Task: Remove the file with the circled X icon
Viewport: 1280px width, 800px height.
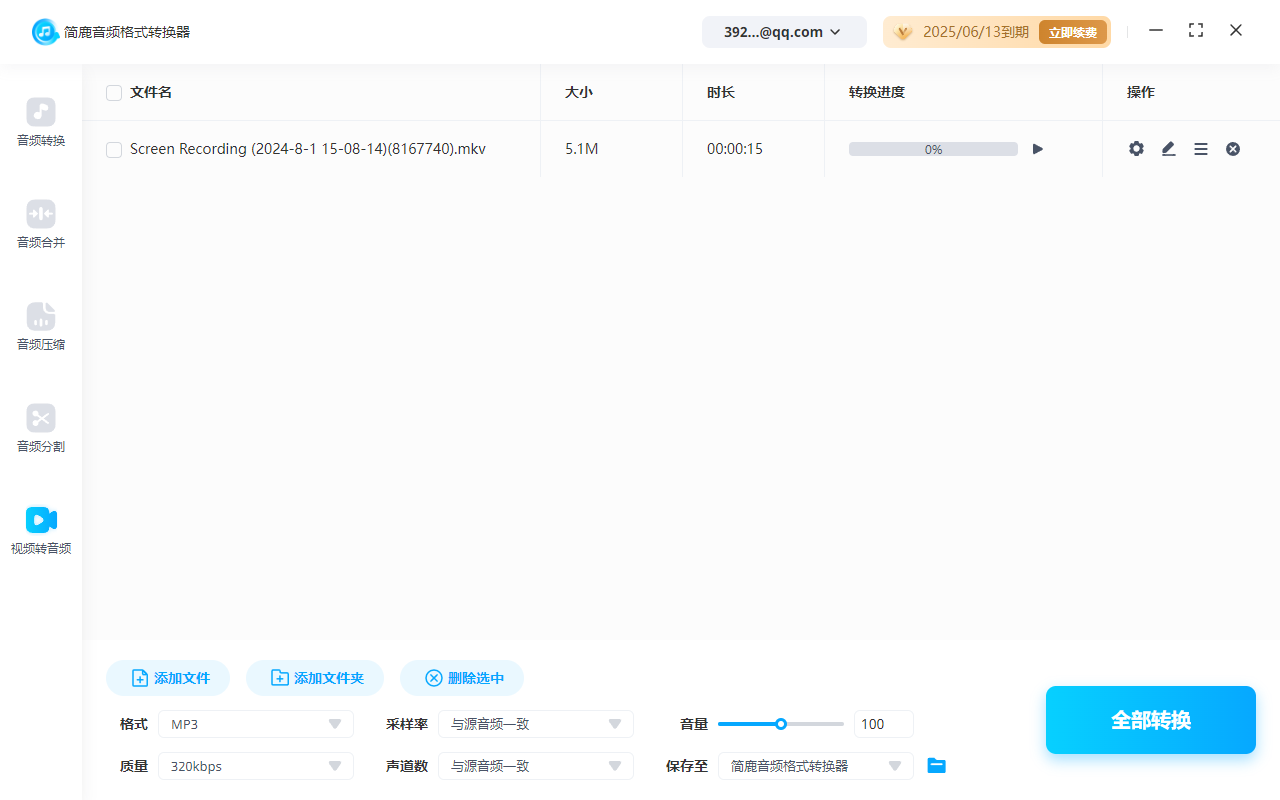Action: pos(1232,148)
